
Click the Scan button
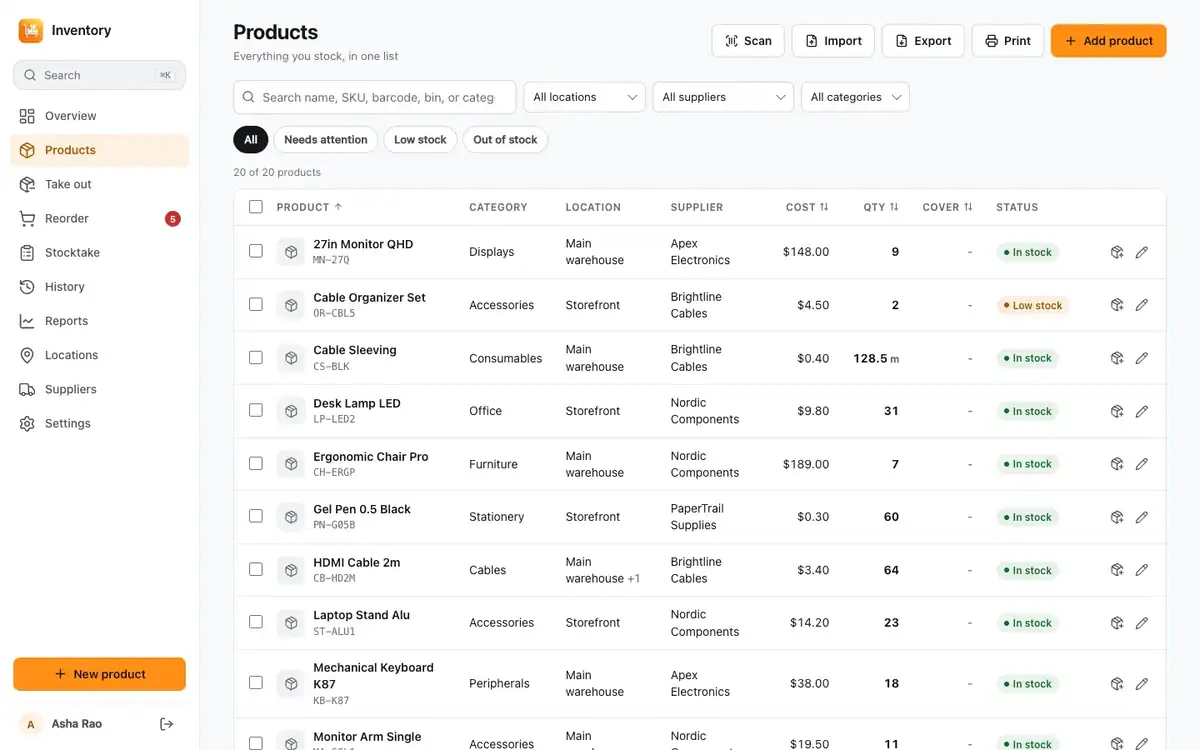(x=748, y=41)
